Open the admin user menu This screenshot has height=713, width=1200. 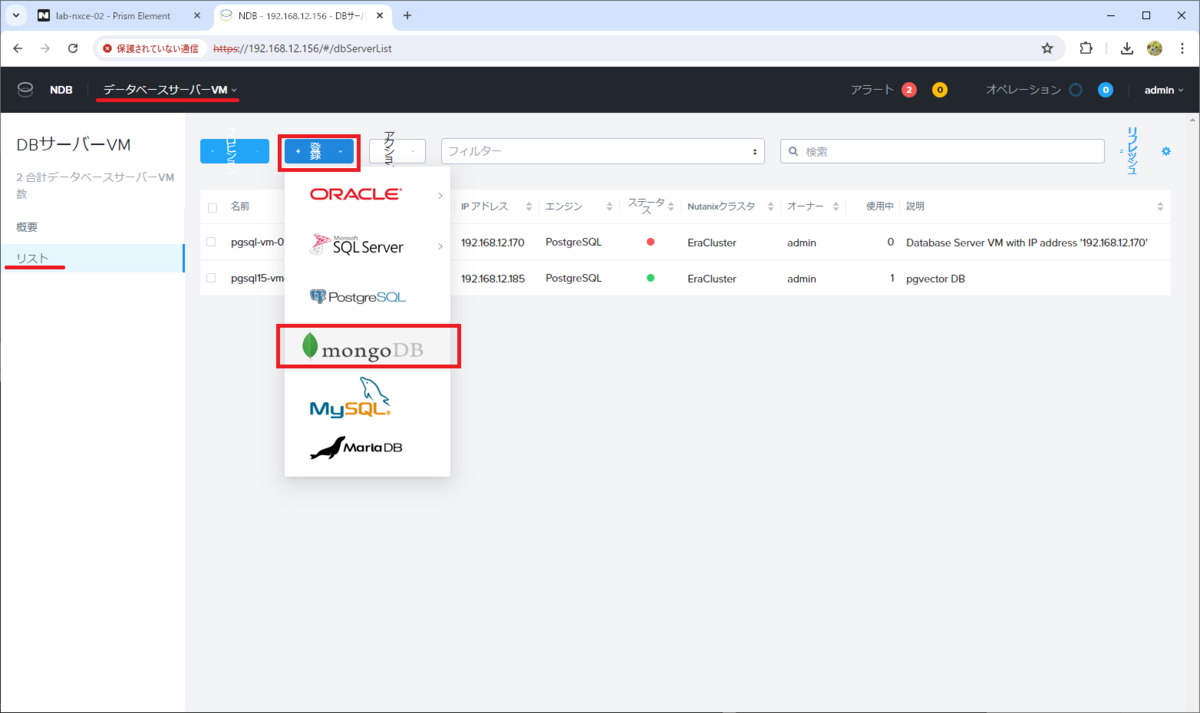pos(1164,90)
